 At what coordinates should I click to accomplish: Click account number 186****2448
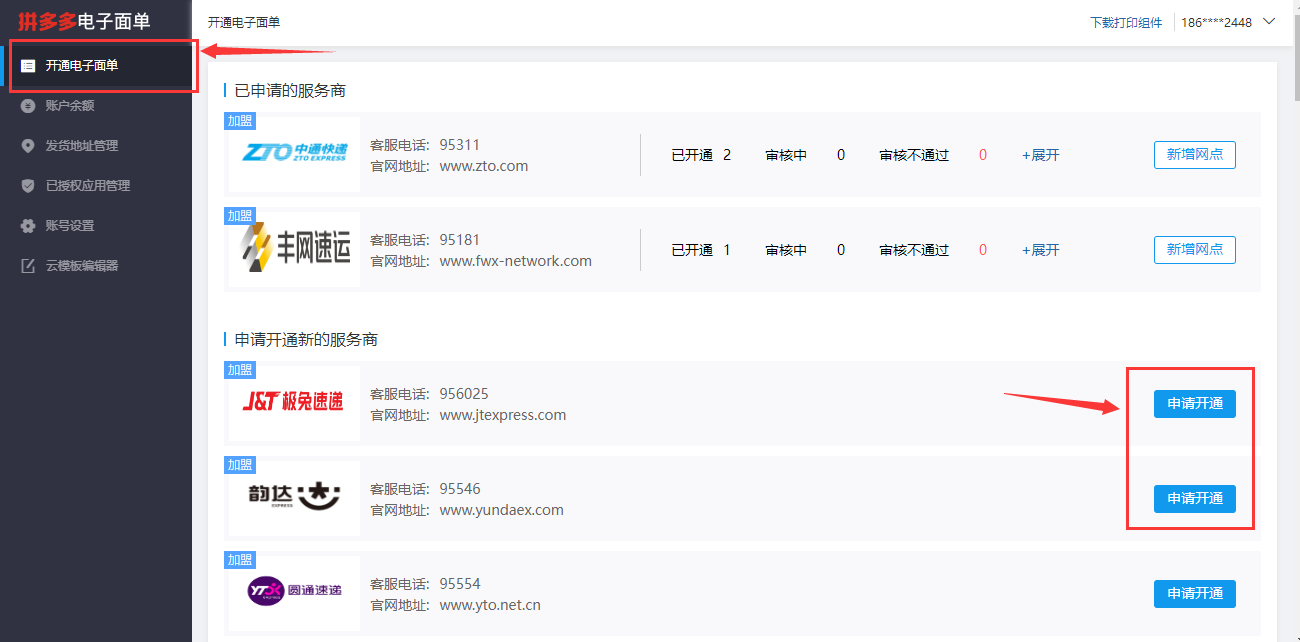1217,22
